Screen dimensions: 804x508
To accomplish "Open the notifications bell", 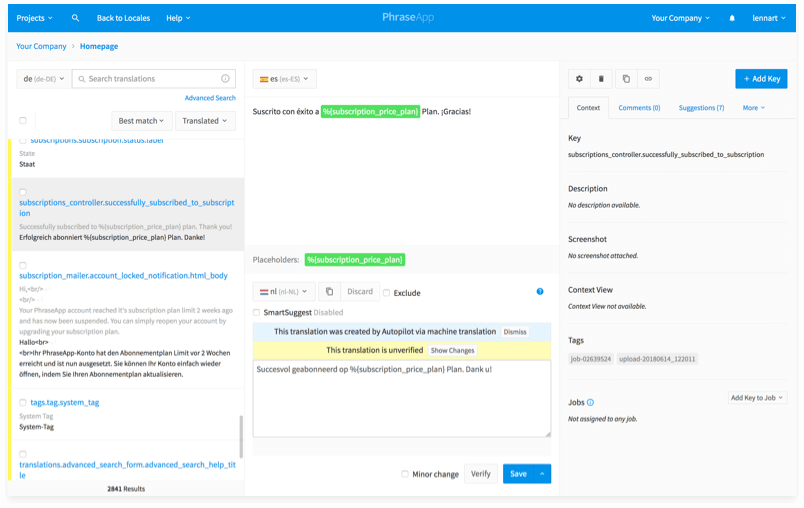I will (x=732, y=18).
